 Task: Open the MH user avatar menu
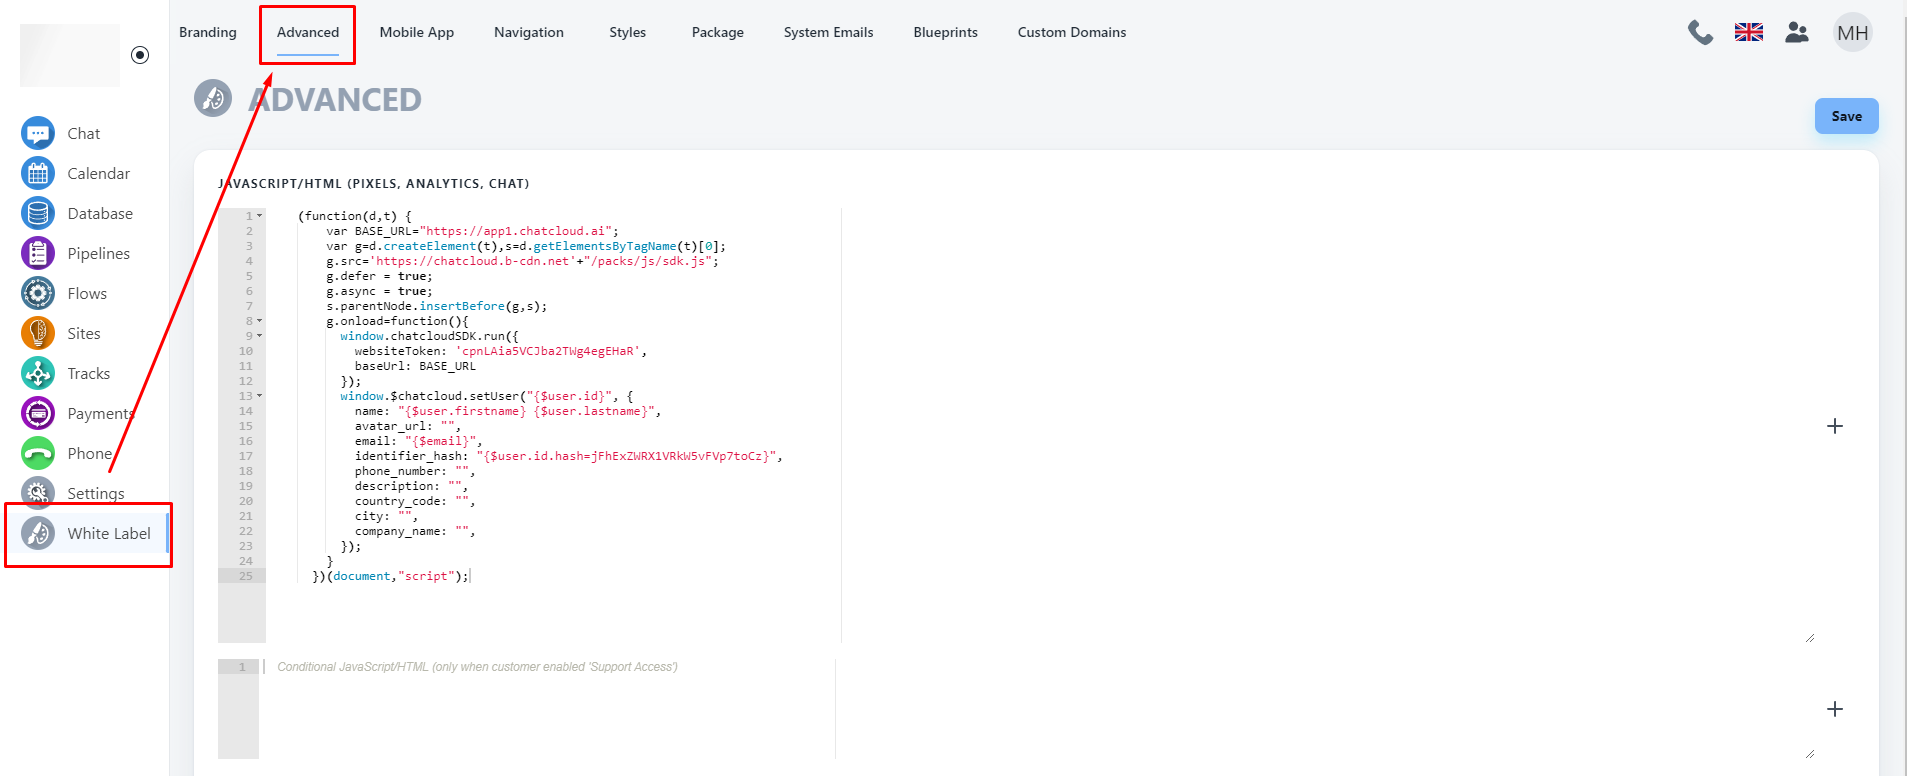click(x=1852, y=33)
